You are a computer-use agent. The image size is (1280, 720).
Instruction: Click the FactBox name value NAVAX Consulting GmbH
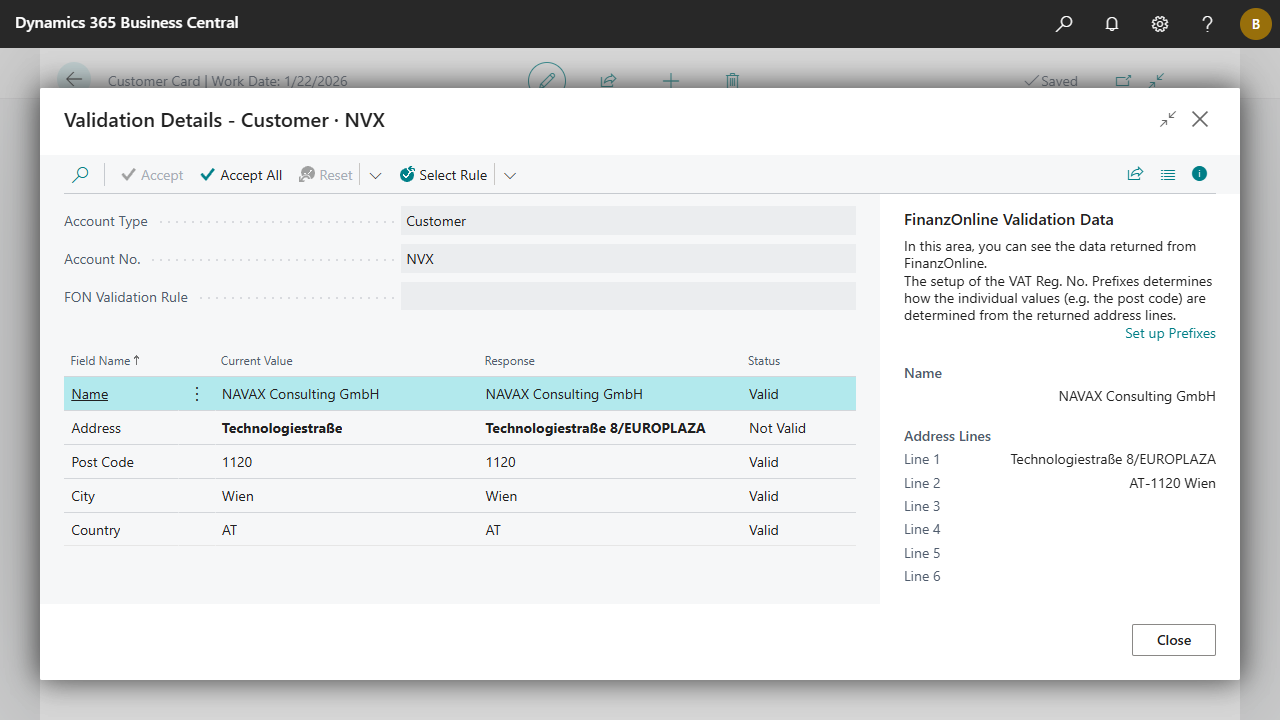[1137, 396]
